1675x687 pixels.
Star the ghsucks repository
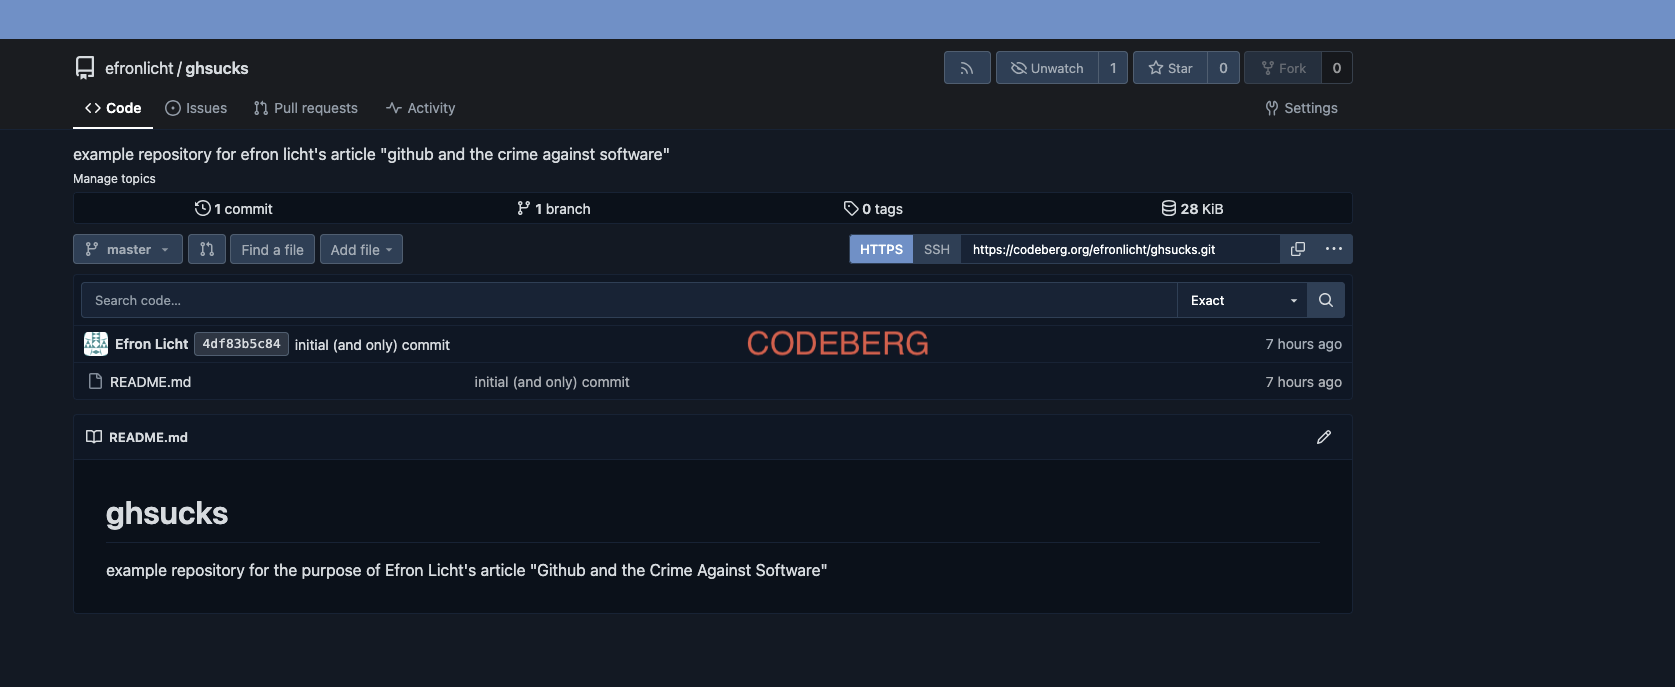1170,68
